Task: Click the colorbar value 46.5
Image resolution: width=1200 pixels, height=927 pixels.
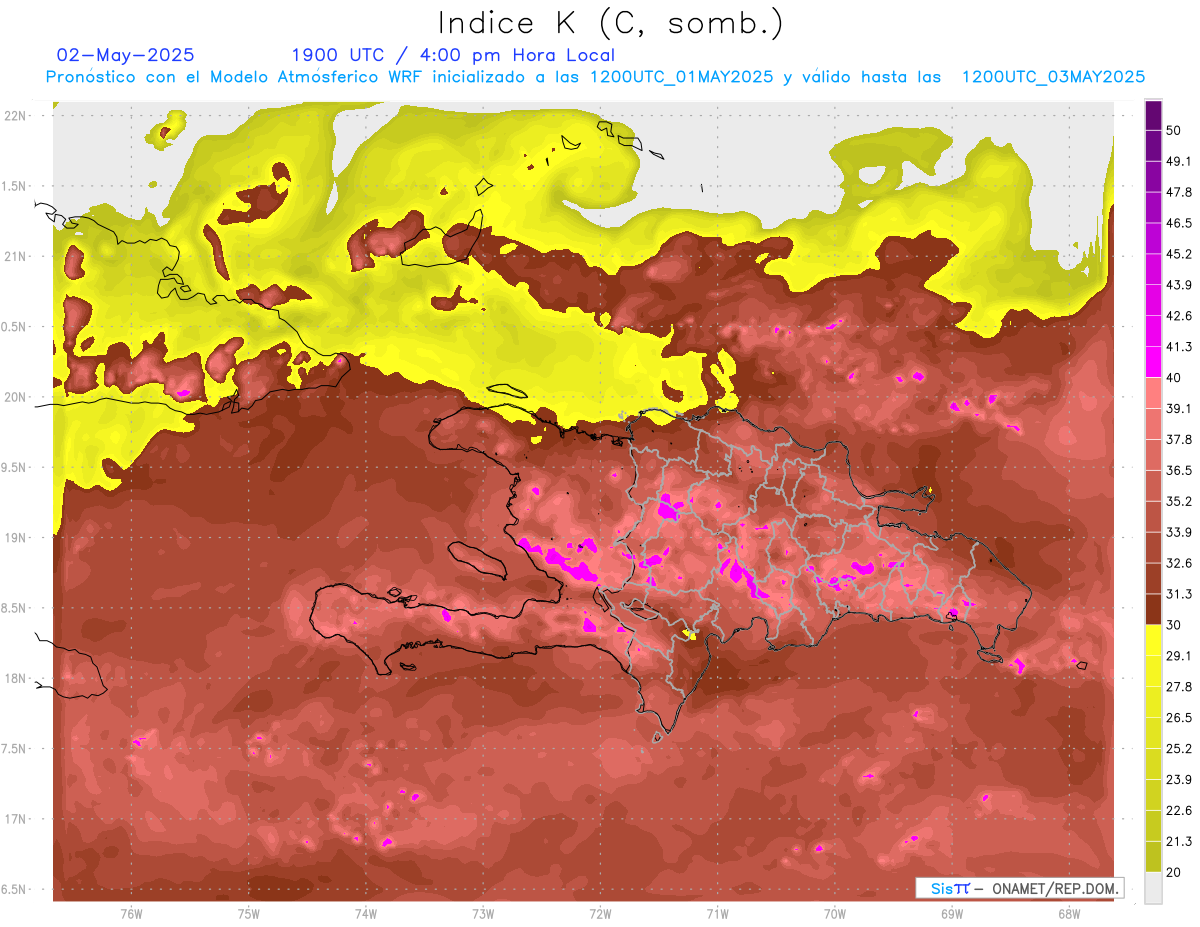Action: pyautogui.click(x=1178, y=223)
